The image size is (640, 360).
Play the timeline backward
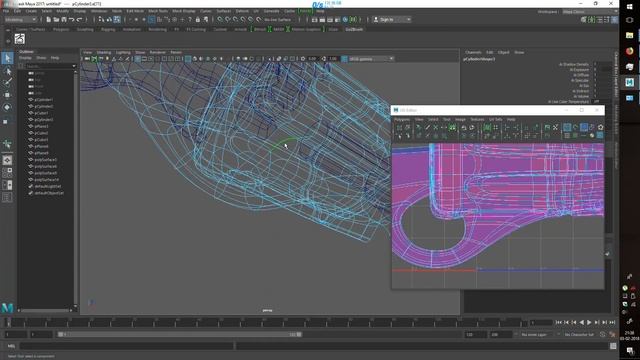click(581, 322)
